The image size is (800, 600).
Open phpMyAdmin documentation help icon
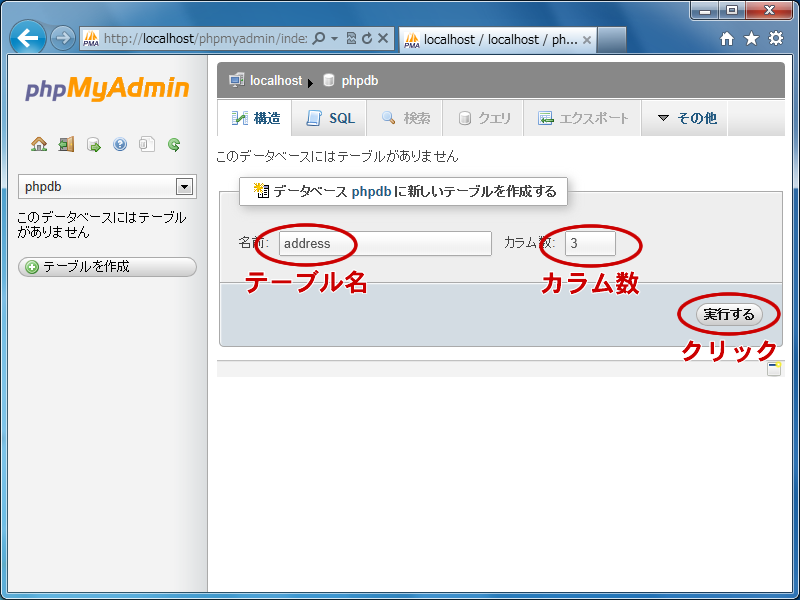120,145
